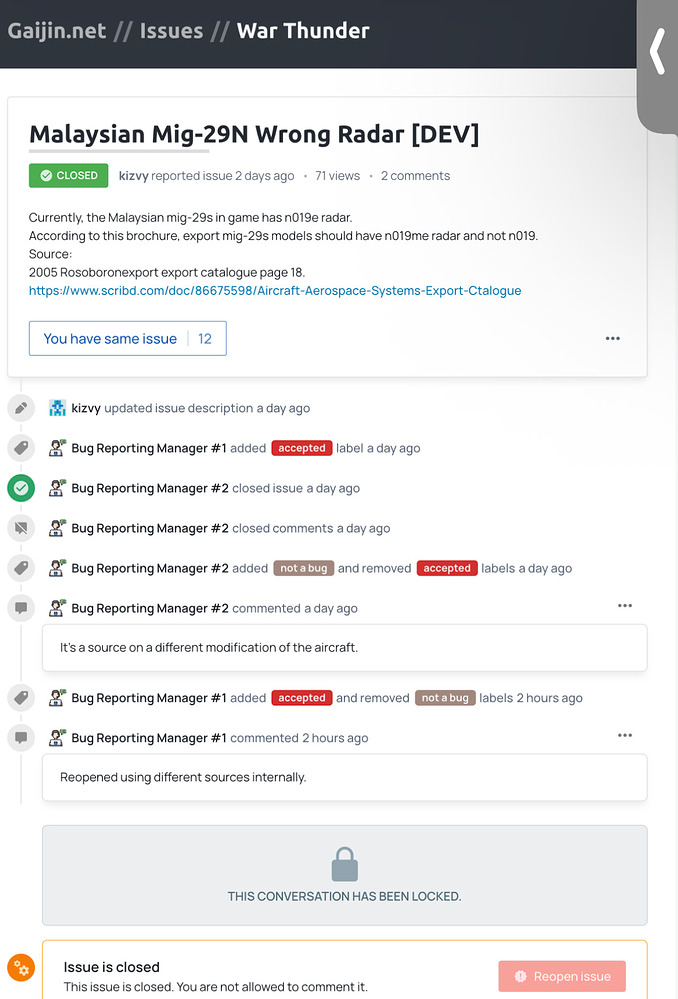Viewport: 678px width, 999px height.
Task: Click the padlock locked conversation icon
Action: click(x=344, y=864)
